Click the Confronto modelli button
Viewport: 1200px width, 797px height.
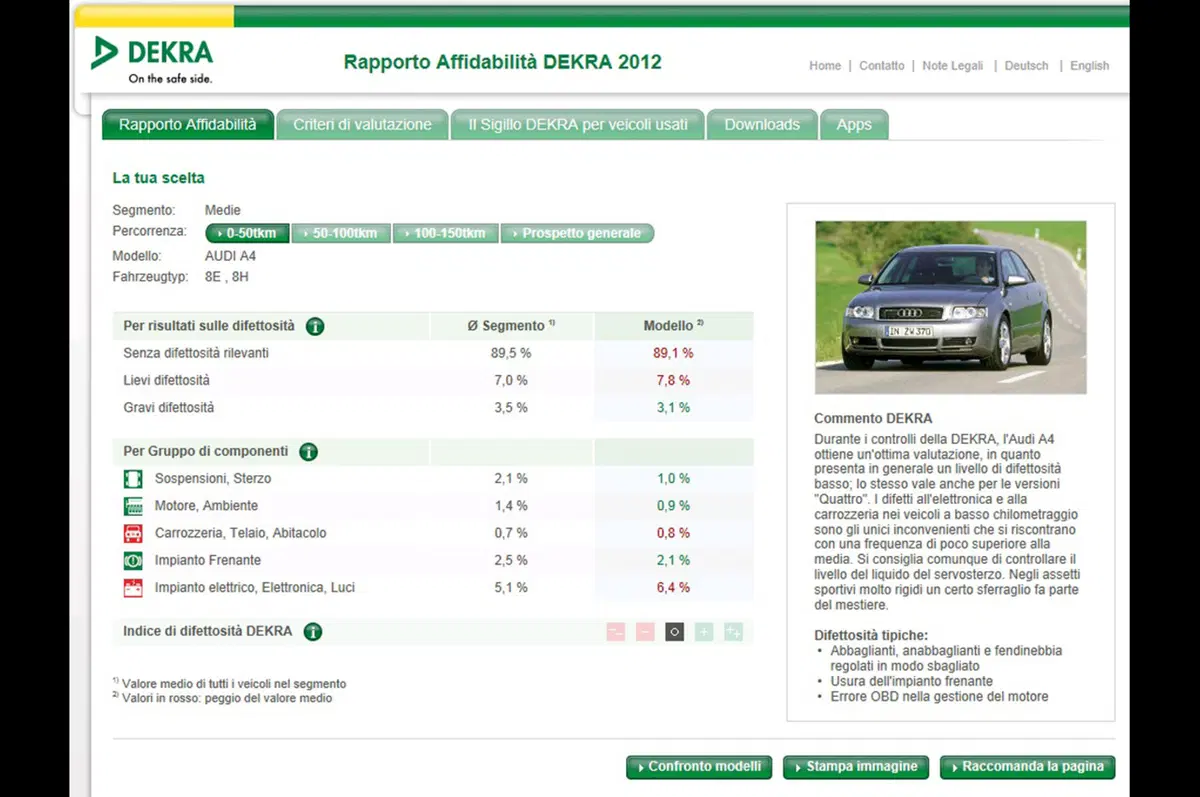700,767
